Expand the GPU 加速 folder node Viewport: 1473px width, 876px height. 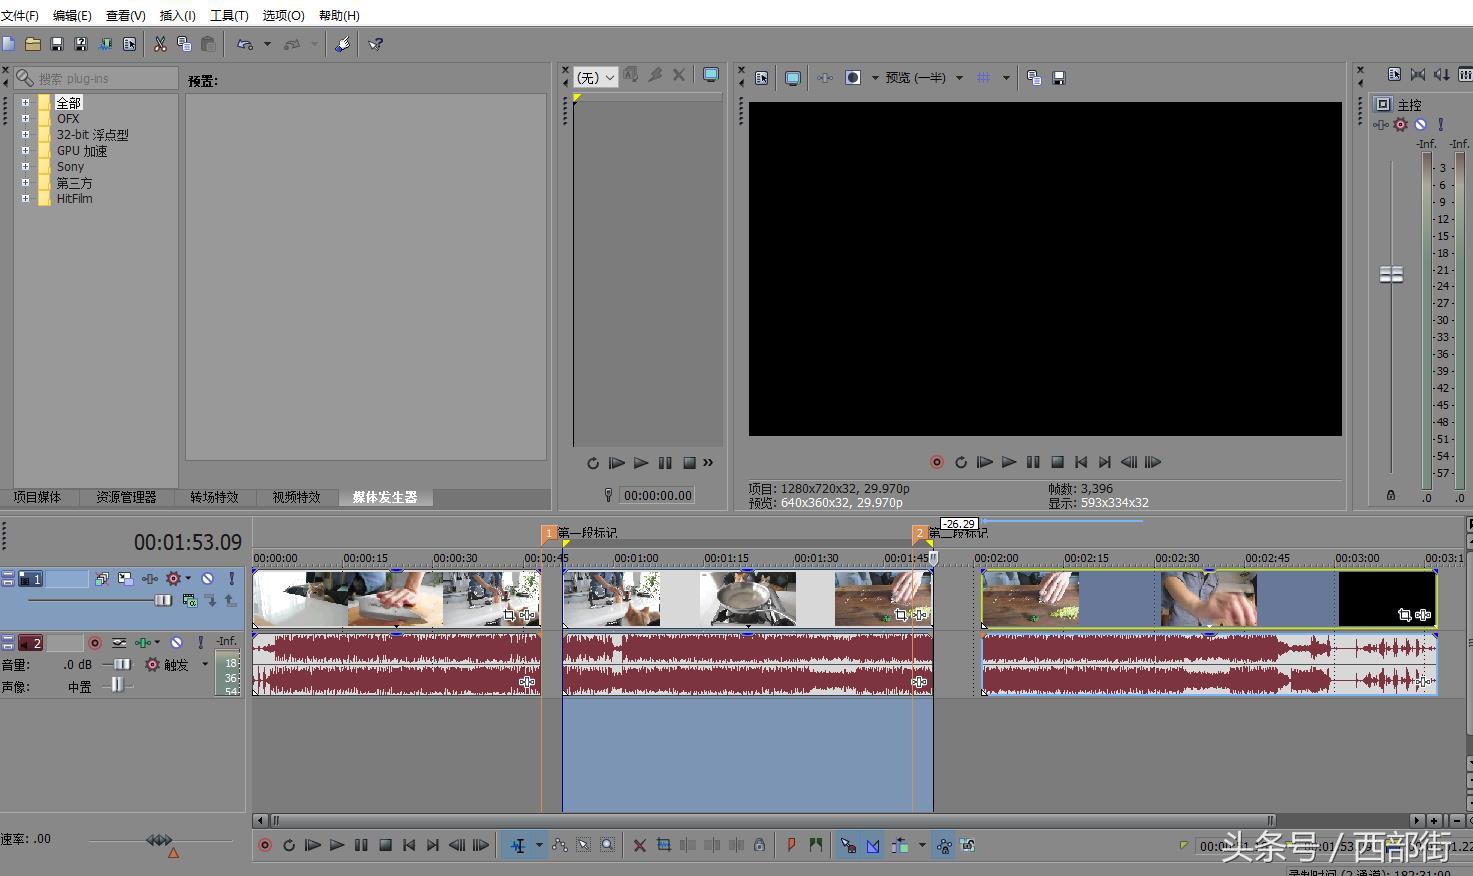[25, 150]
